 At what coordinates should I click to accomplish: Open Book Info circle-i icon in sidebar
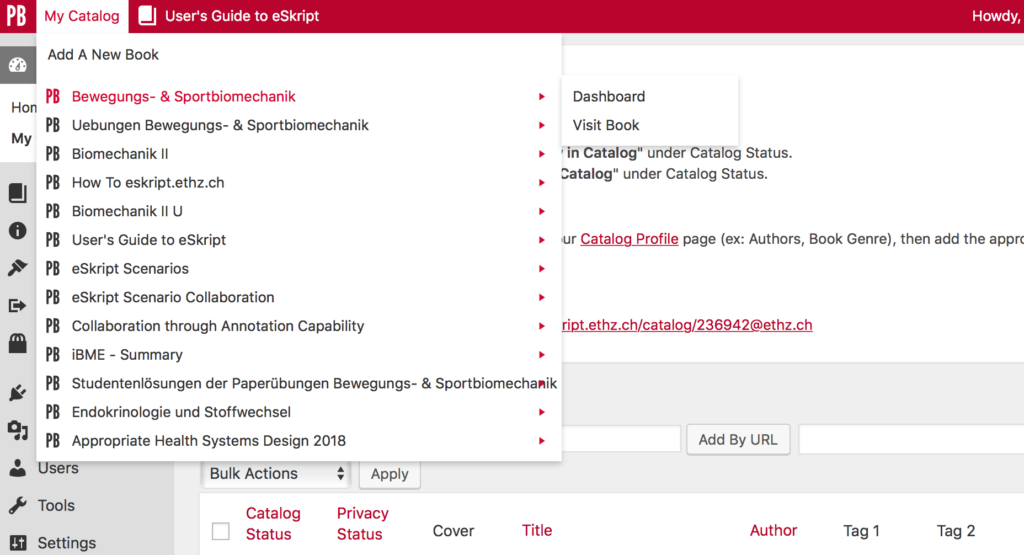pos(18,230)
